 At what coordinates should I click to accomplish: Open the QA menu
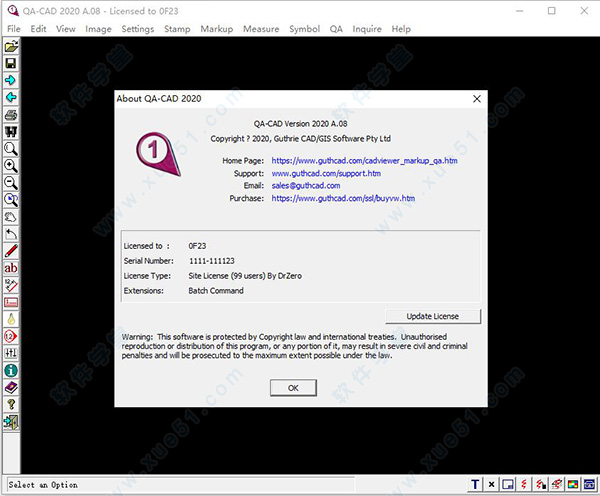coord(336,29)
